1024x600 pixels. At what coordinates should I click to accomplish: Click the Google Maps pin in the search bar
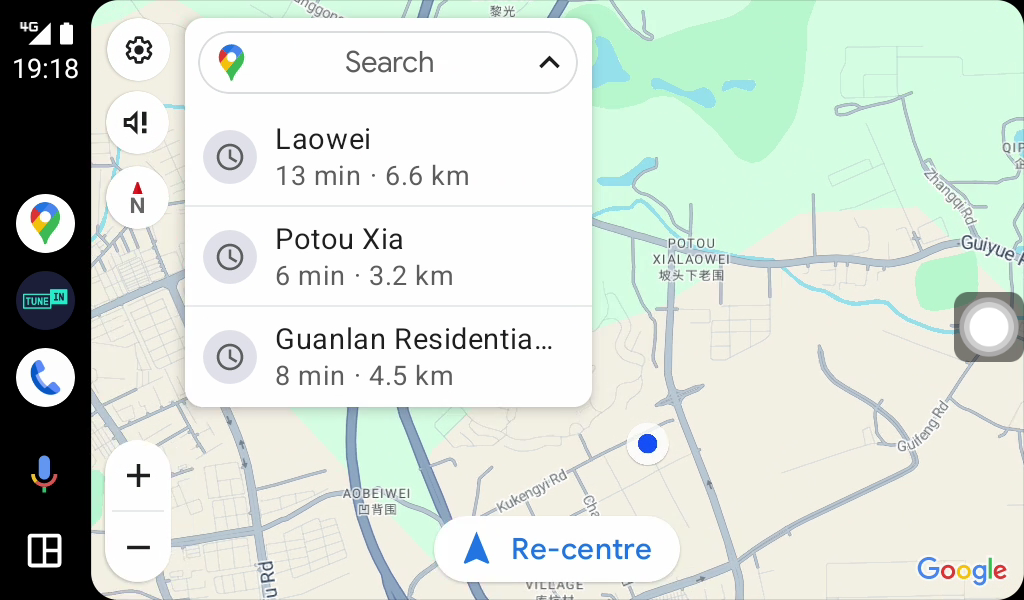coord(231,63)
